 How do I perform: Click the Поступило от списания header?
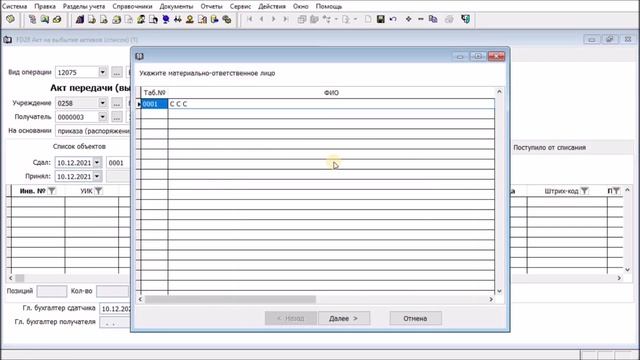click(x=549, y=148)
